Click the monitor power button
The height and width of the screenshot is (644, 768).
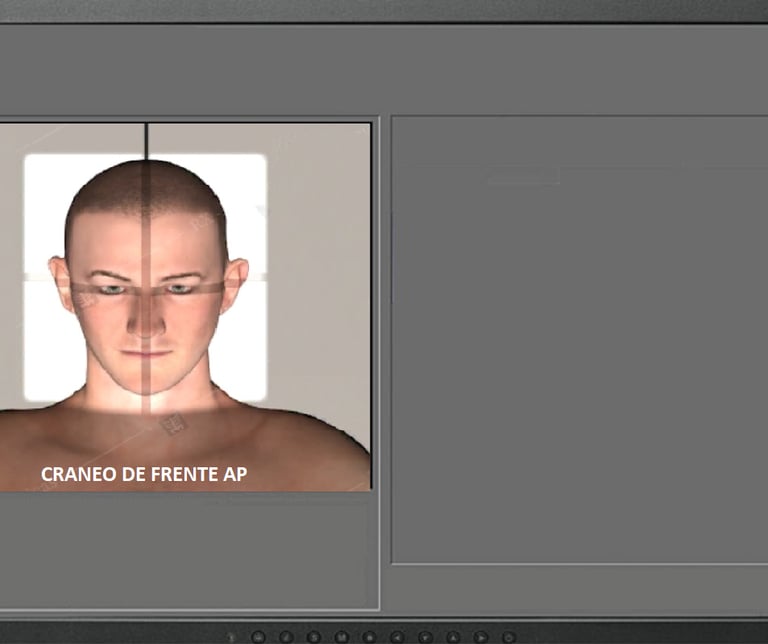pos(509,638)
